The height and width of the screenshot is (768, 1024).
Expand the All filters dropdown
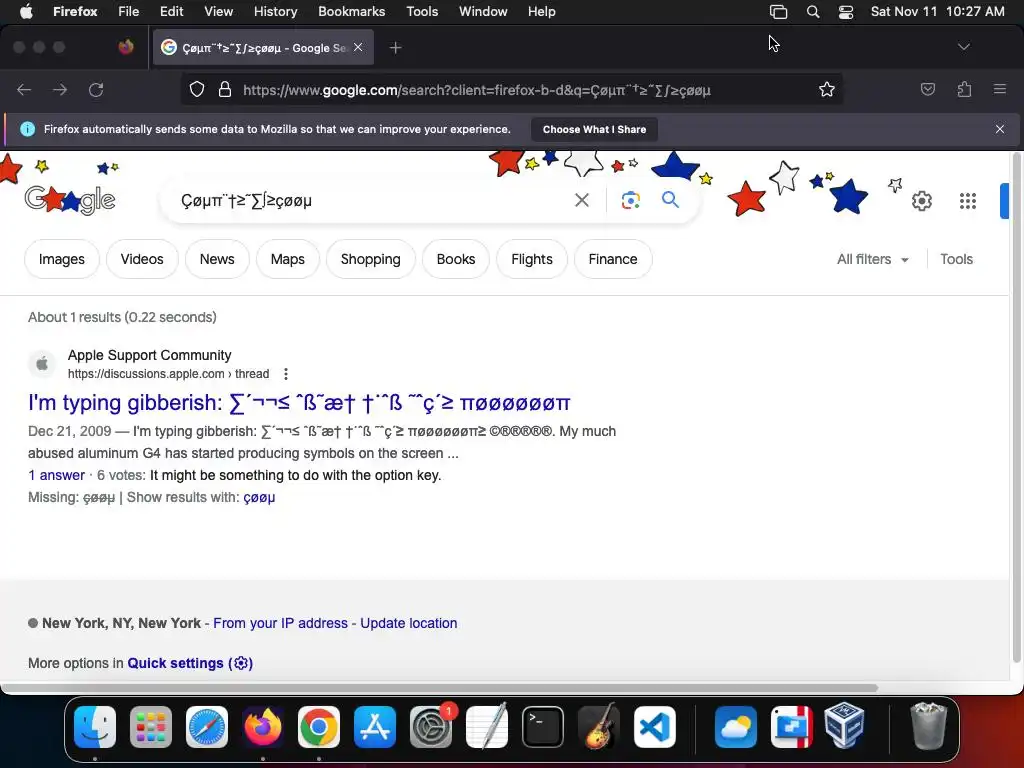point(872,259)
